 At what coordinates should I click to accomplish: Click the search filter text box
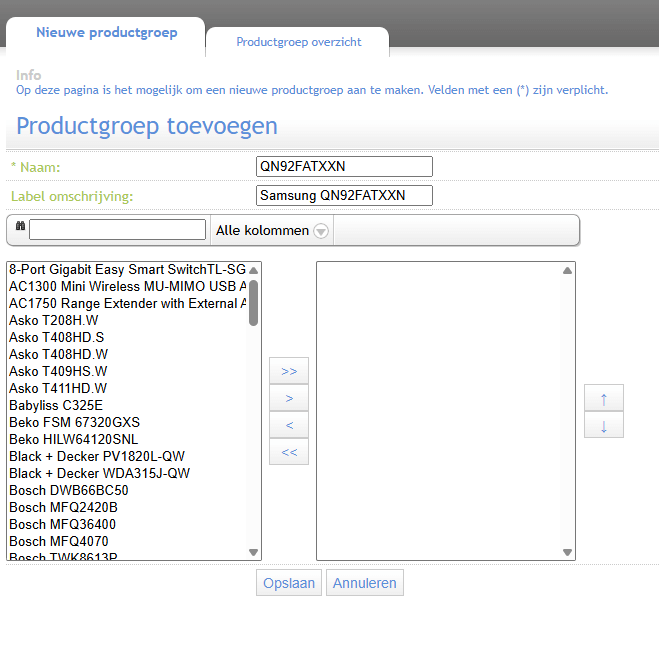(117, 230)
